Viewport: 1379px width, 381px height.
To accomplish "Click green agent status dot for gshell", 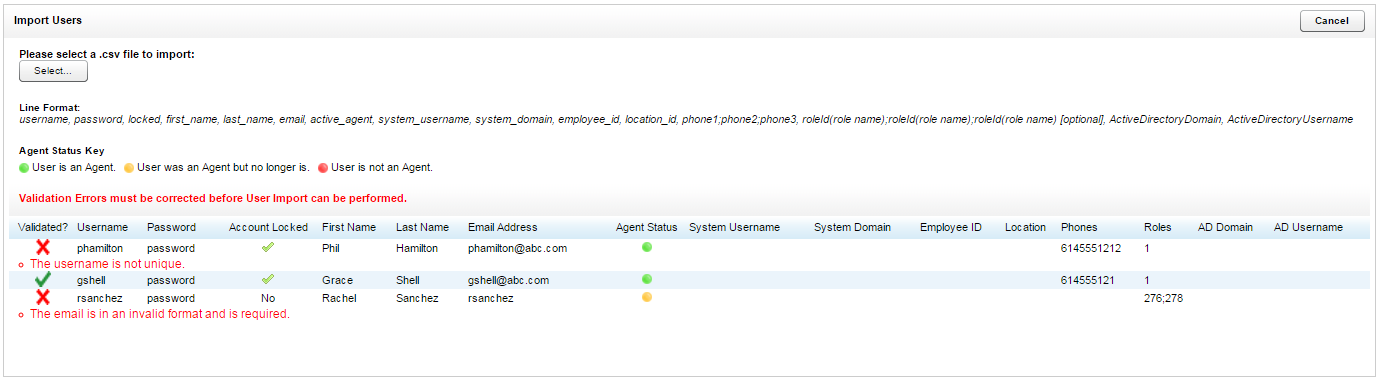I will 647,279.
